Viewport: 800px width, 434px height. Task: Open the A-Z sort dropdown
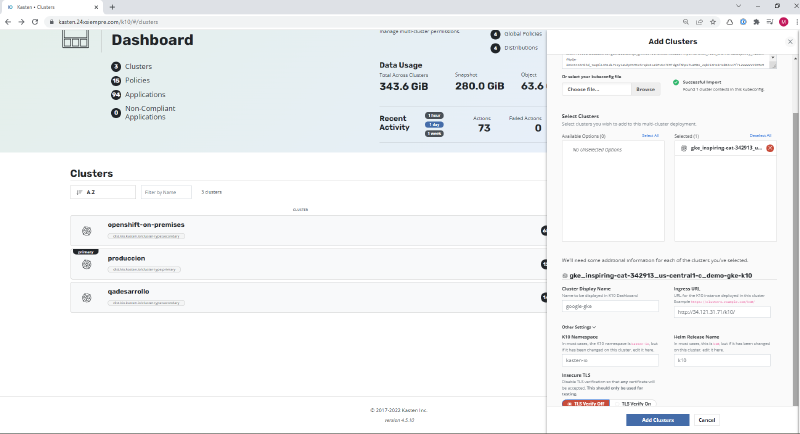click(x=103, y=192)
